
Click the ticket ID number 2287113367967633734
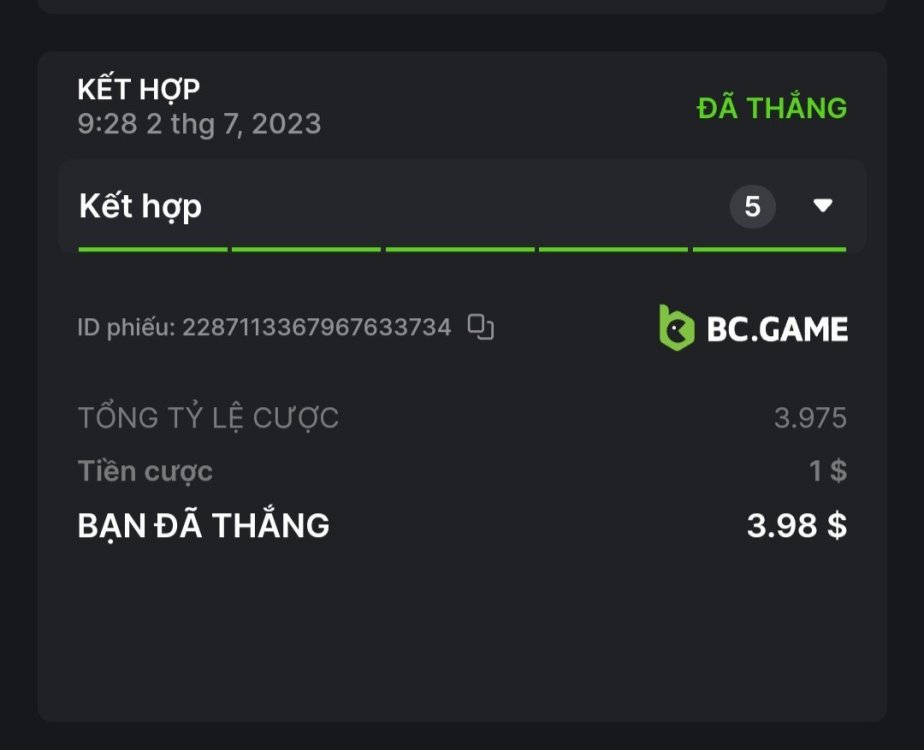[316, 327]
